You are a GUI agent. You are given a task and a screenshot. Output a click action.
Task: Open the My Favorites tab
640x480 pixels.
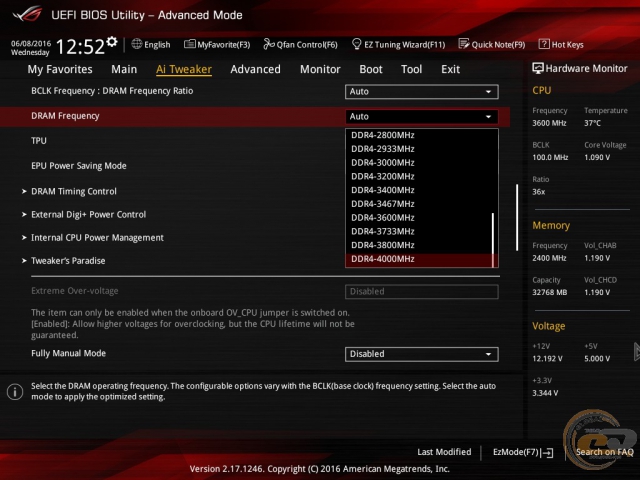(60, 69)
